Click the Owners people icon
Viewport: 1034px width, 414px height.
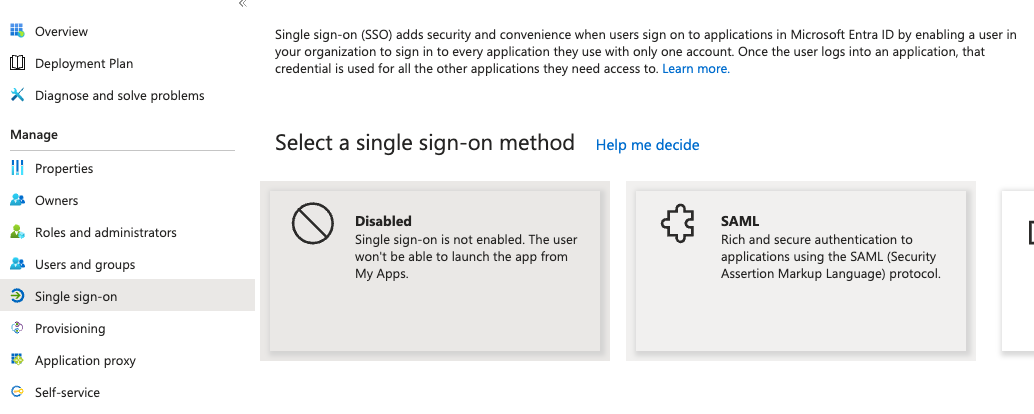18,200
